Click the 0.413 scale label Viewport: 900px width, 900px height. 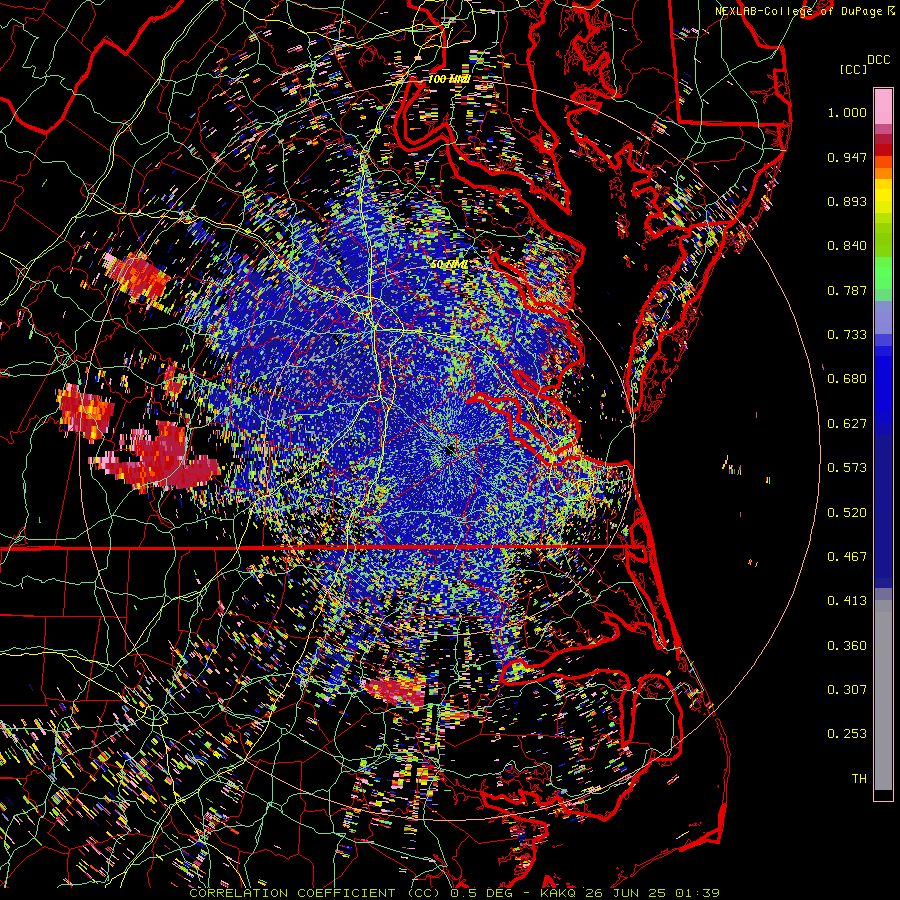click(x=847, y=601)
